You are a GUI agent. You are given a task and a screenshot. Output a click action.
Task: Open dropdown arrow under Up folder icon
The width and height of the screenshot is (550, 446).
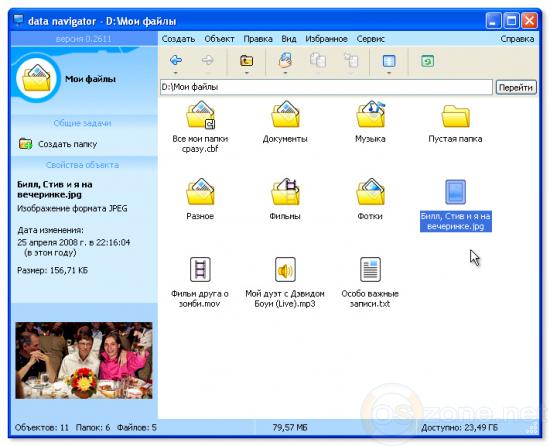pos(247,73)
